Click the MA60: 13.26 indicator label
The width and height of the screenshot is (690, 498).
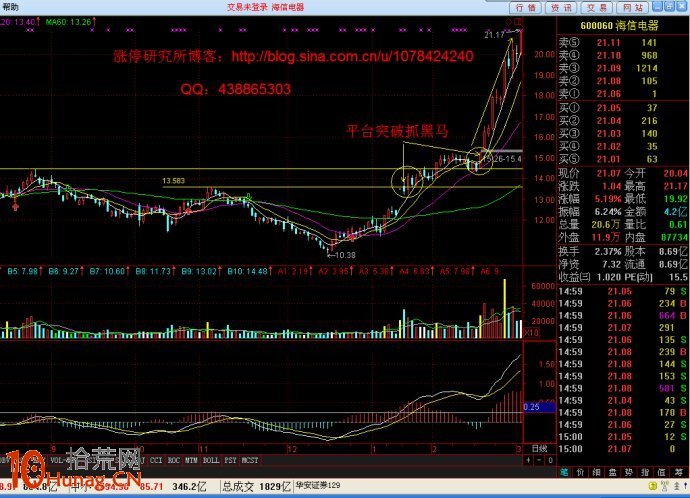coord(70,22)
